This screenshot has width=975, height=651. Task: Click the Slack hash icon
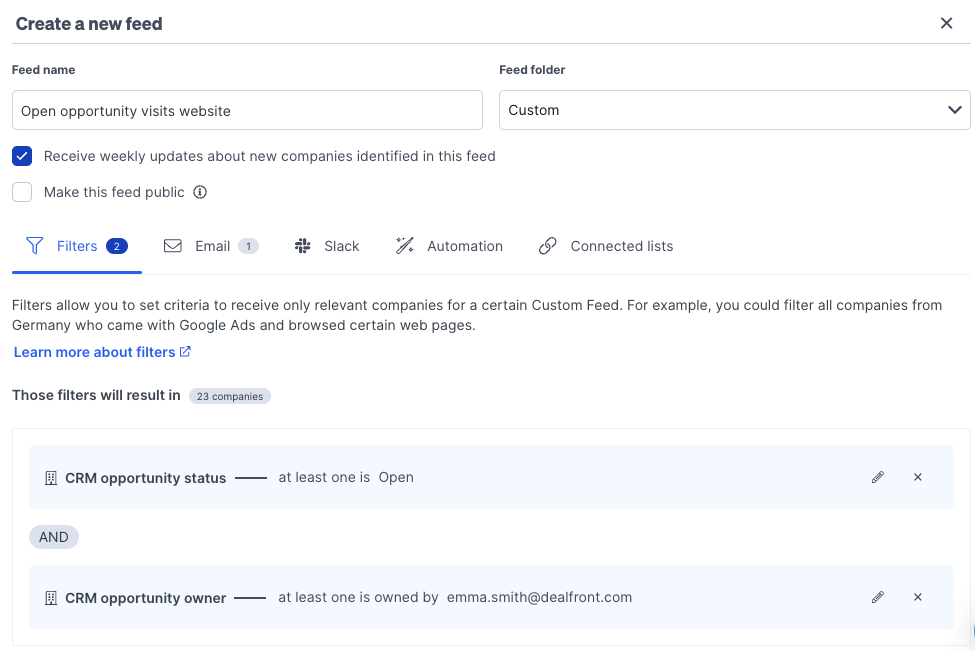point(303,245)
